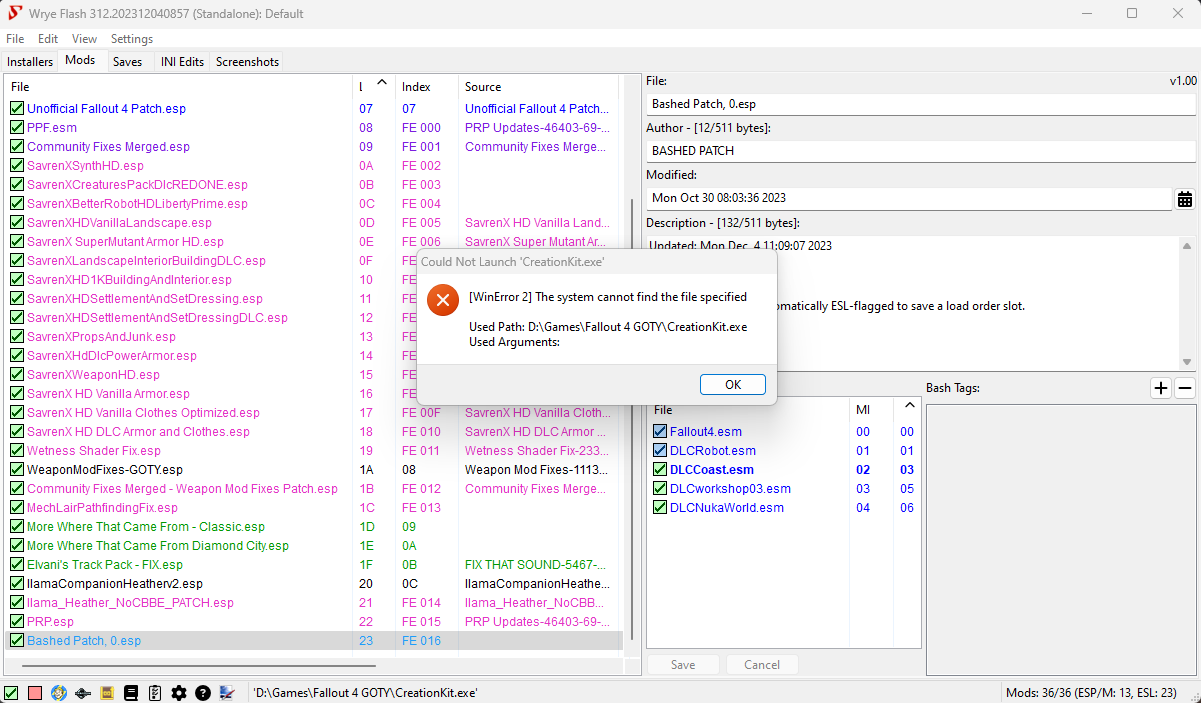Image resolution: width=1201 pixels, height=703 pixels.
Task: Click the masters list sort arrow column header
Action: coord(908,407)
